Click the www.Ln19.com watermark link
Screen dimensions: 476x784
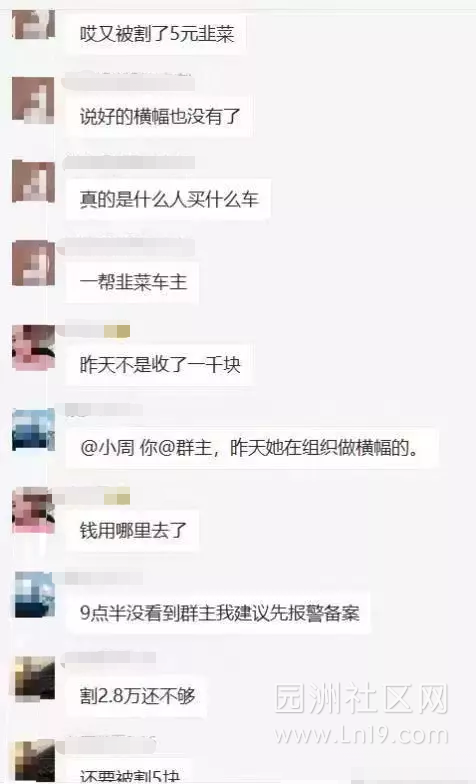pos(361,735)
